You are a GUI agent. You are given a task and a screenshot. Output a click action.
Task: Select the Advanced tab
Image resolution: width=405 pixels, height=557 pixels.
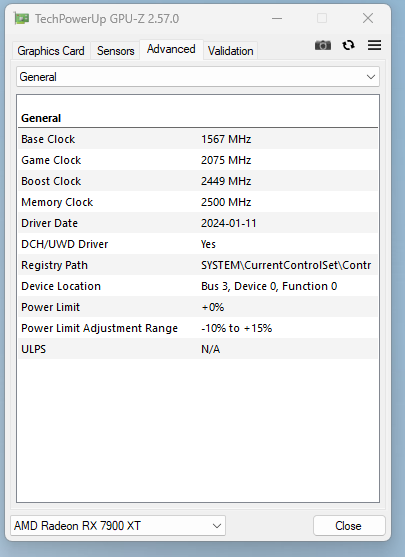[171, 49]
